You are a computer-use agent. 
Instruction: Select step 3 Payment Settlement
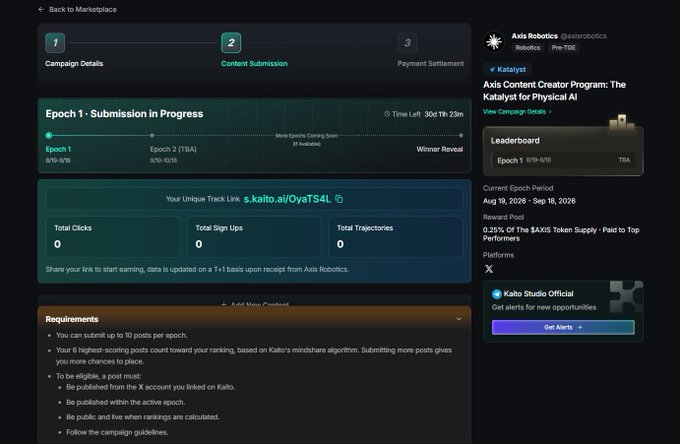pos(407,43)
